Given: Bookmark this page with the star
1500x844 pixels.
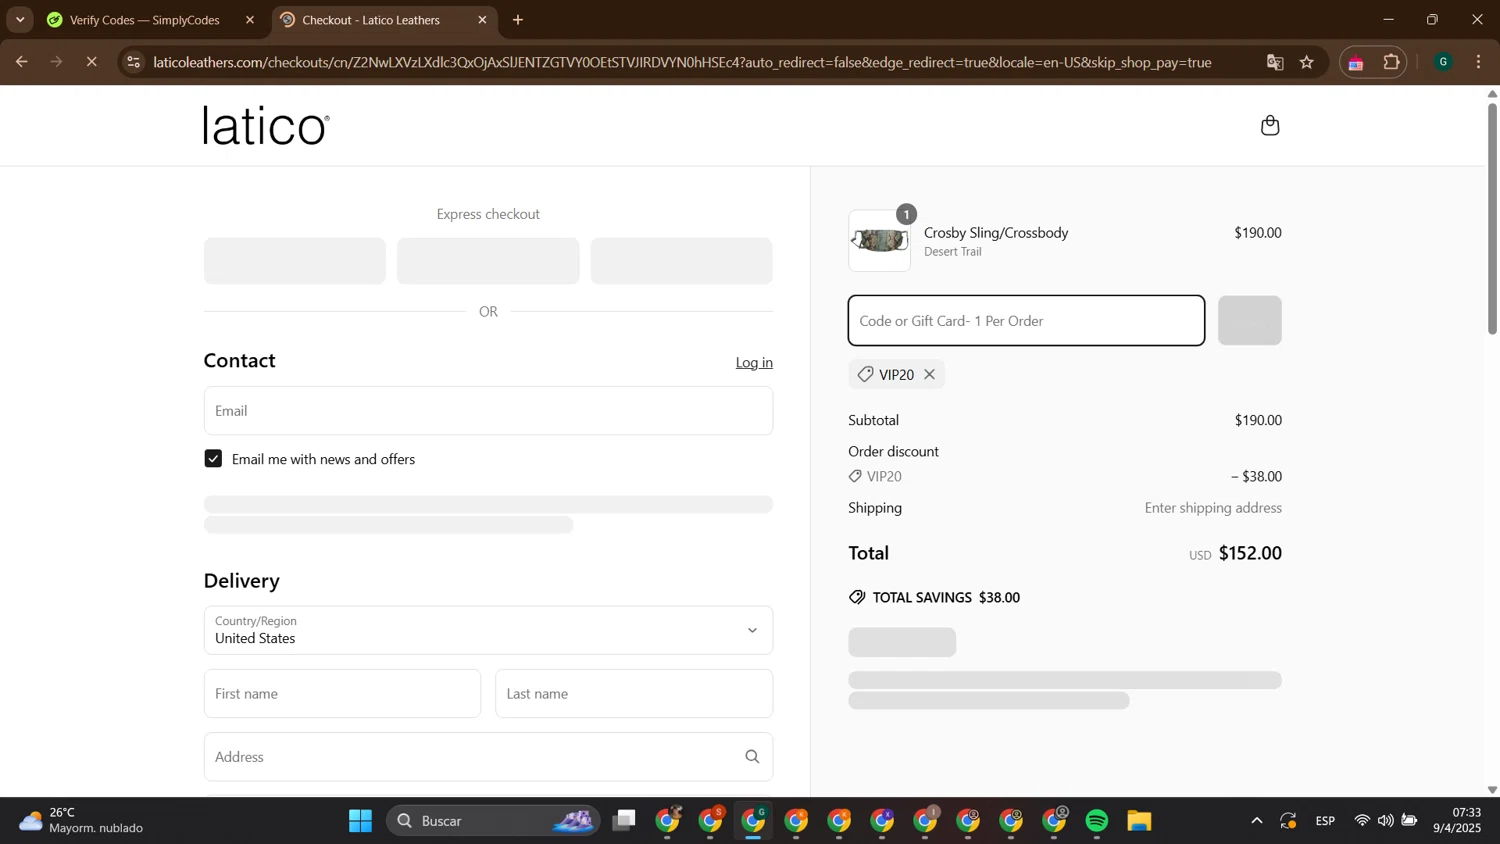Looking at the screenshot, I should click(x=1307, y=62).
